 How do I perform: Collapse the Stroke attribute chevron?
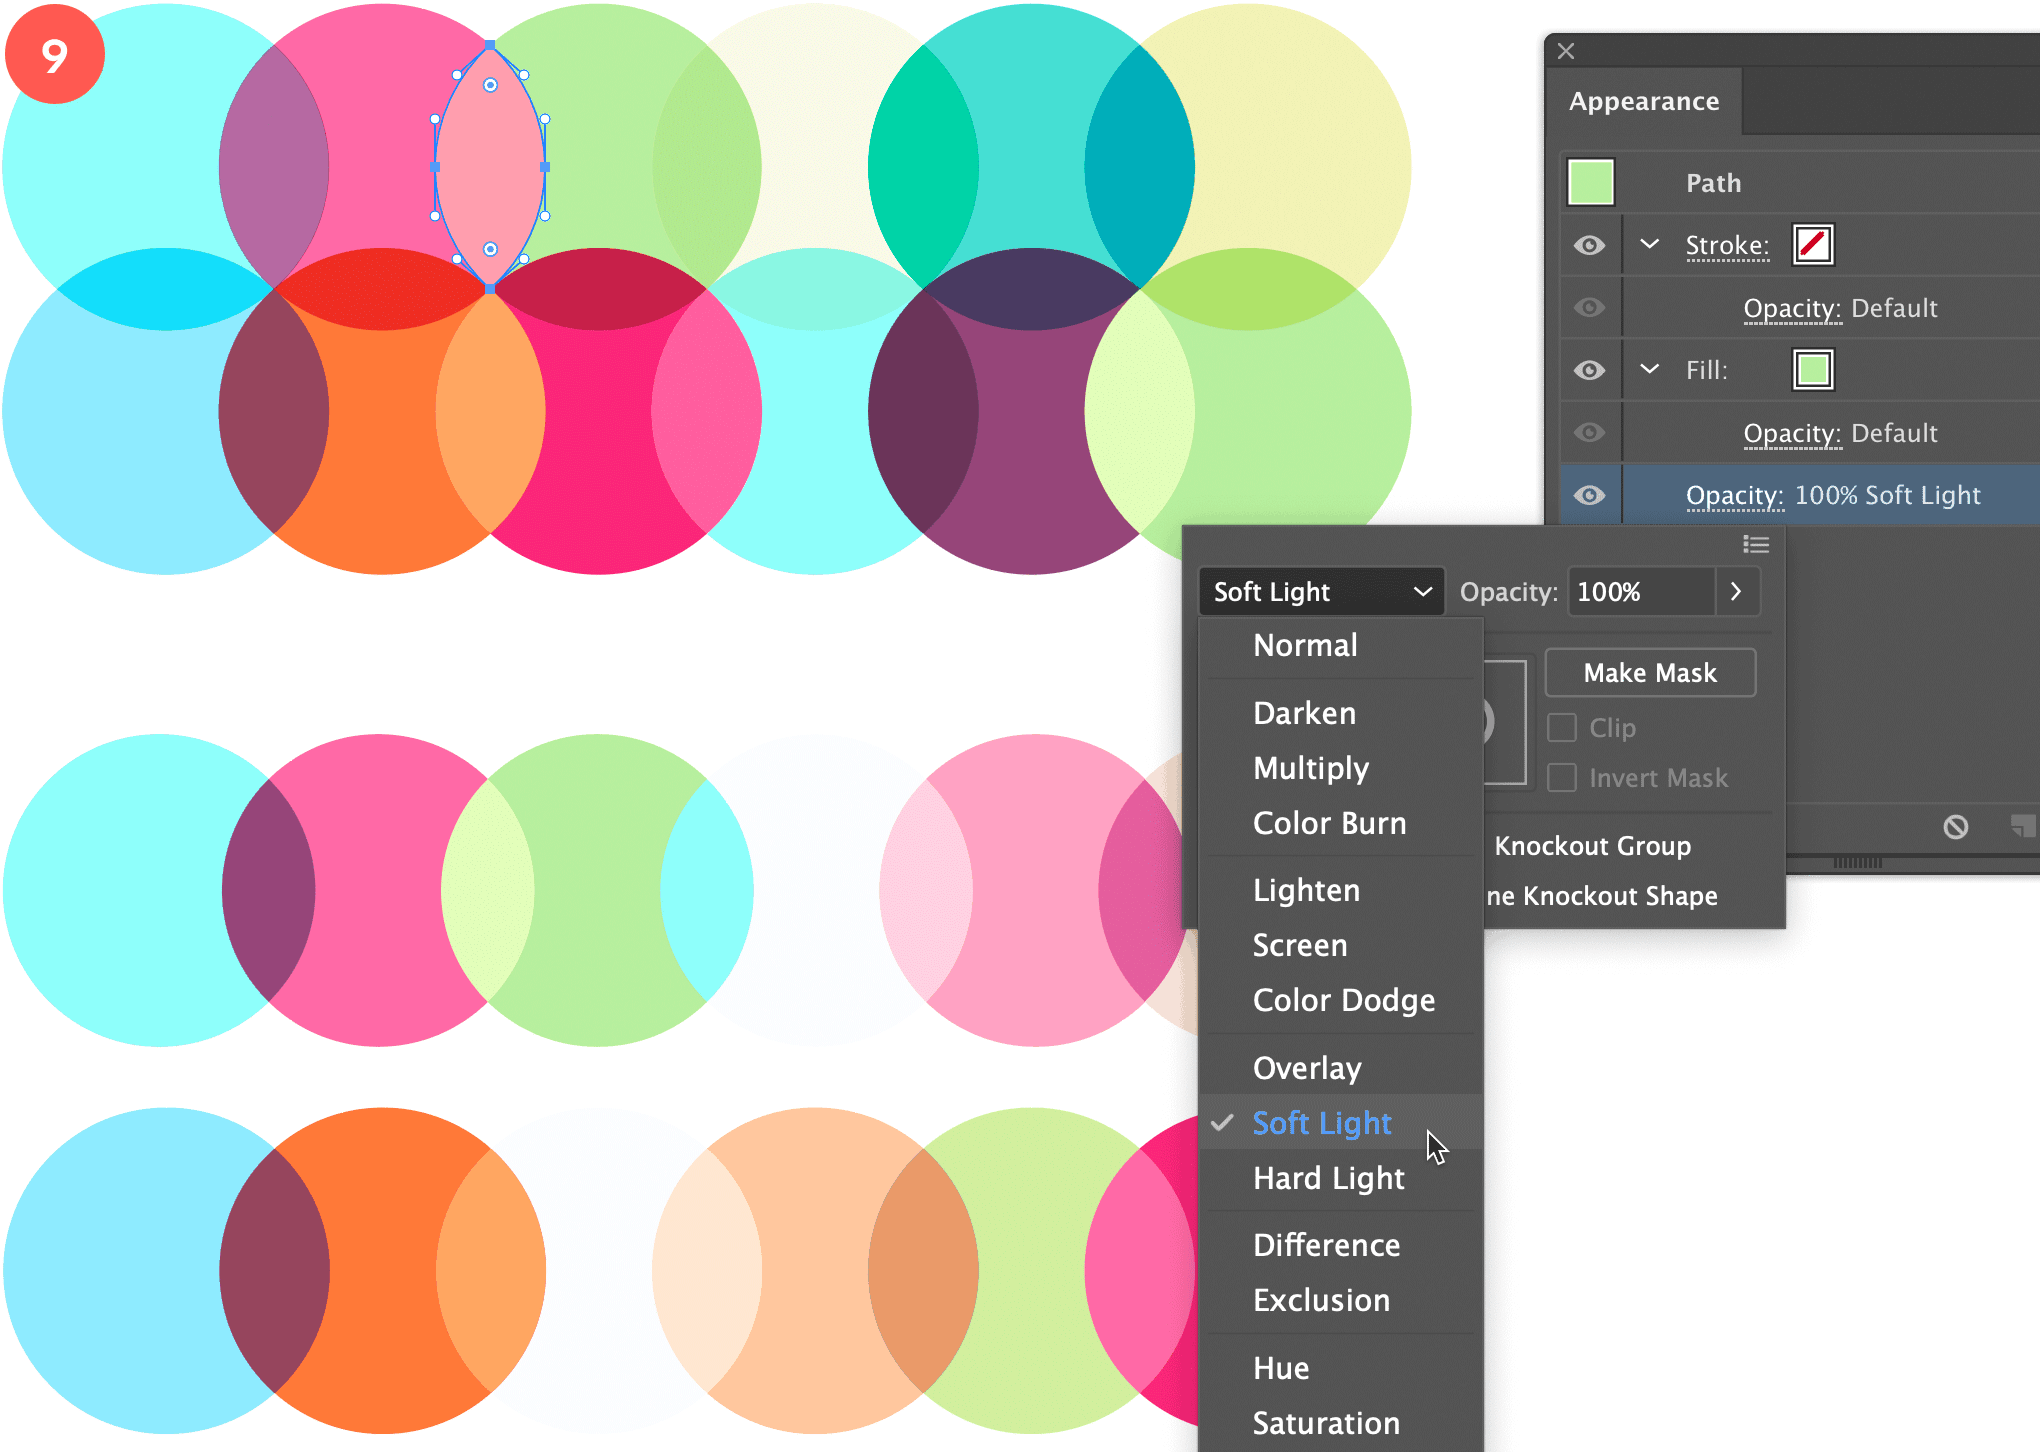point(1650,244)
